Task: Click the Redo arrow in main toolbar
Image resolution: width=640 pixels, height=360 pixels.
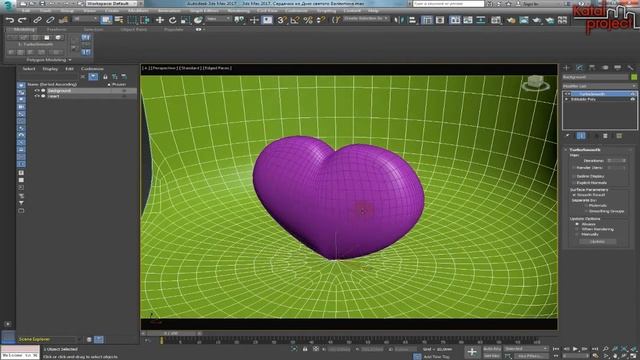Action: 22,20
